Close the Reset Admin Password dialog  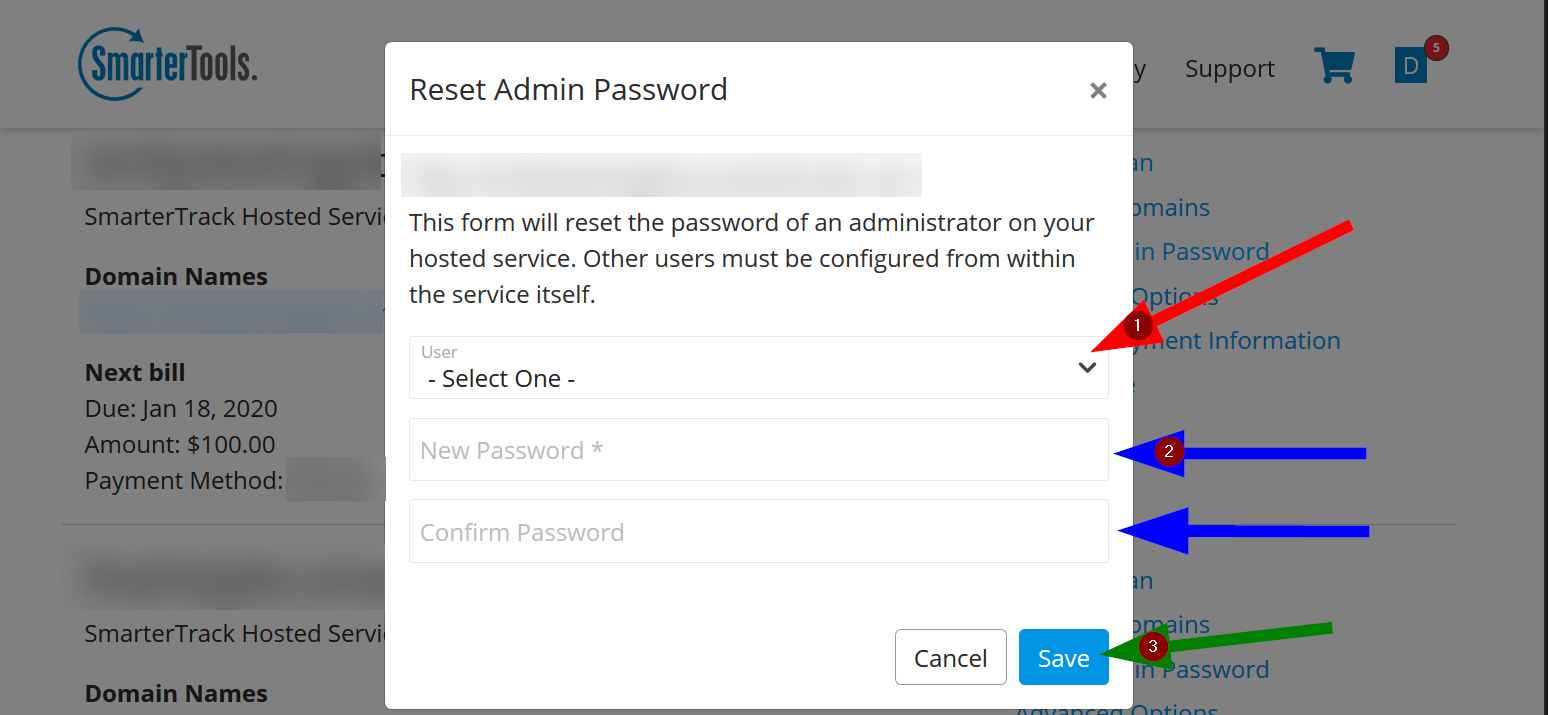[1098, 91]
